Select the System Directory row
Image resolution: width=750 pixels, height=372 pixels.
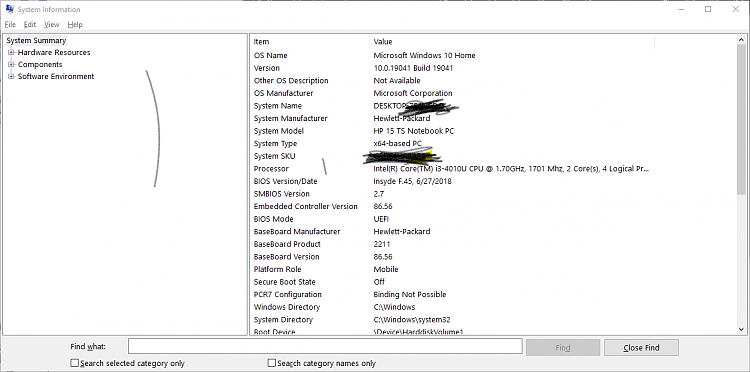(x=452, y=320)
